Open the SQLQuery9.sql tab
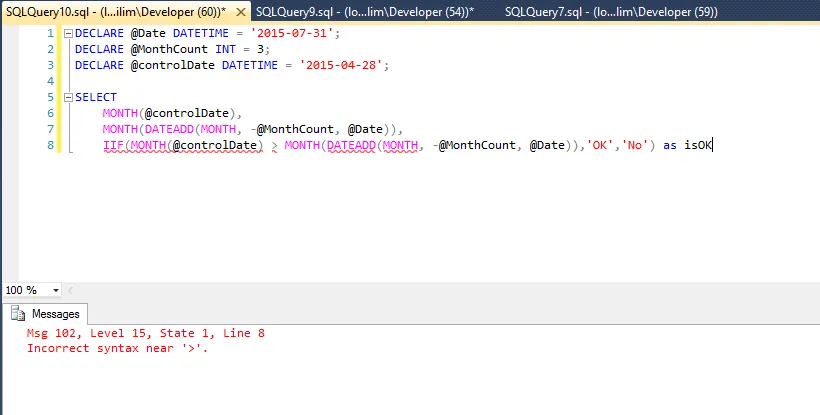 tap(365, 12)
